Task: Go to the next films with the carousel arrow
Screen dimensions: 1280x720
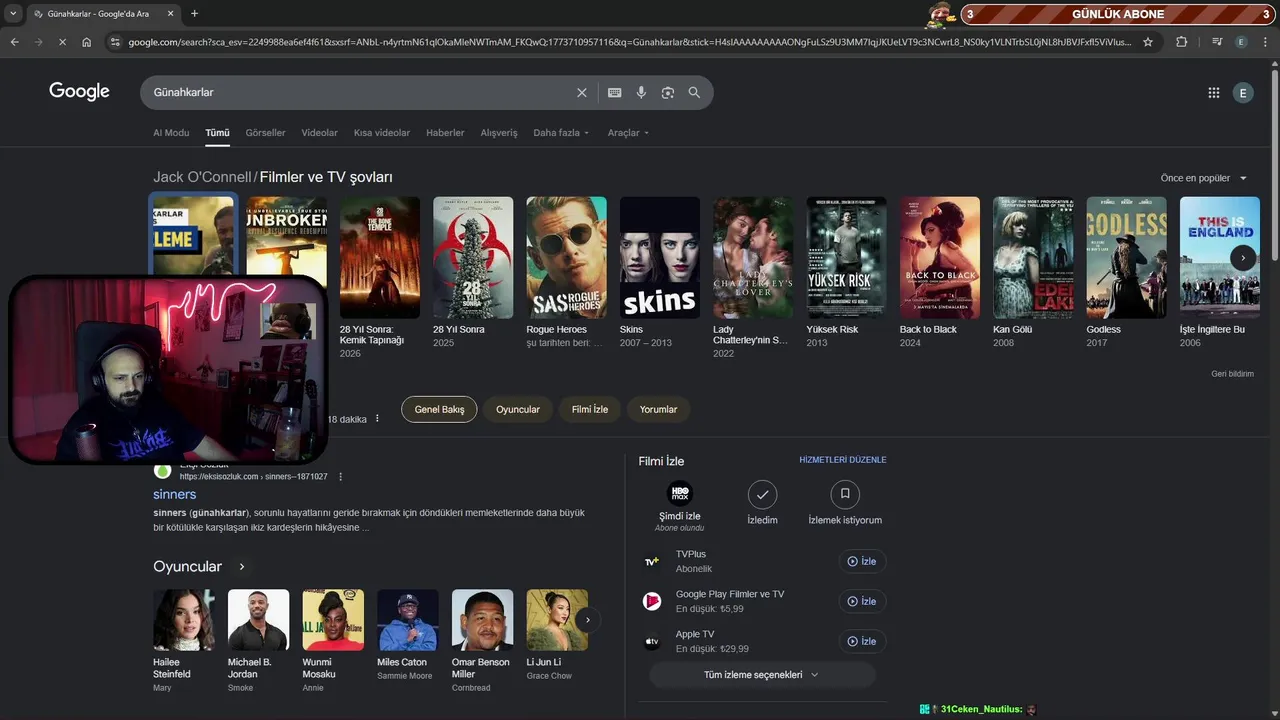Action: [1243, 257]
